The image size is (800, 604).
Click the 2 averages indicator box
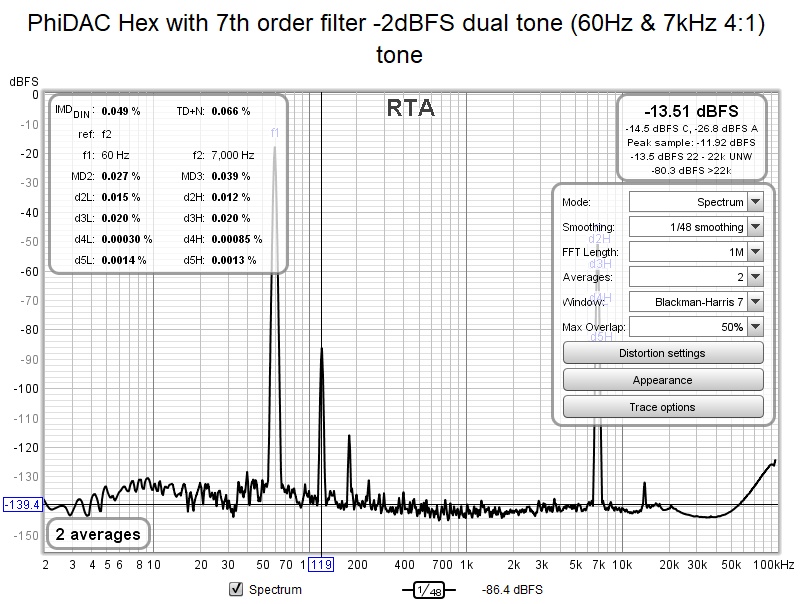(x=98, y=534)
